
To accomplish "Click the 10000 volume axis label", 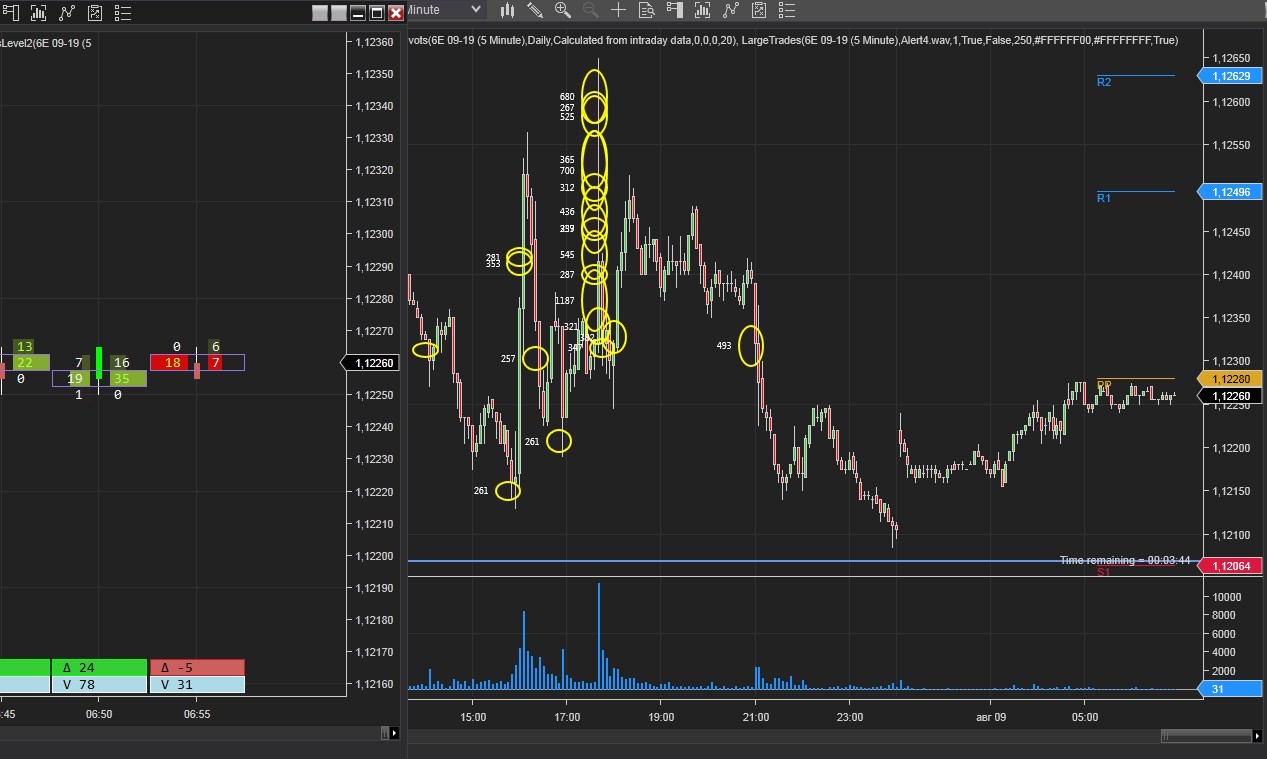I will (x=1226, y=597).
